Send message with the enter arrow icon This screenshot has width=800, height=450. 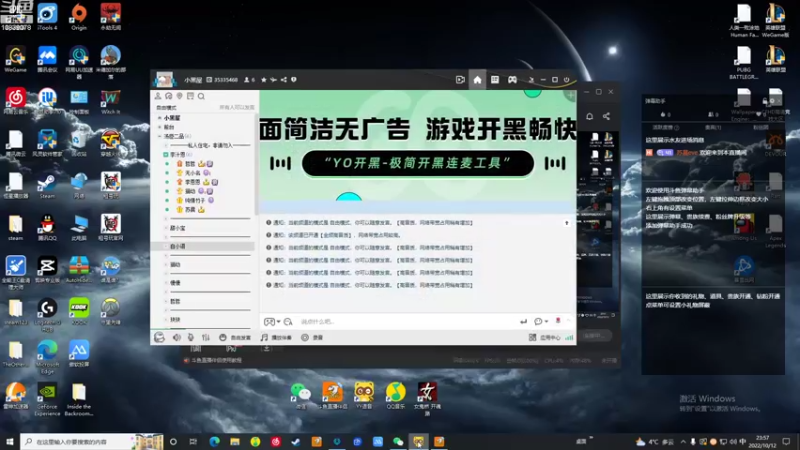pyautogui.click(x=523, y=321)
